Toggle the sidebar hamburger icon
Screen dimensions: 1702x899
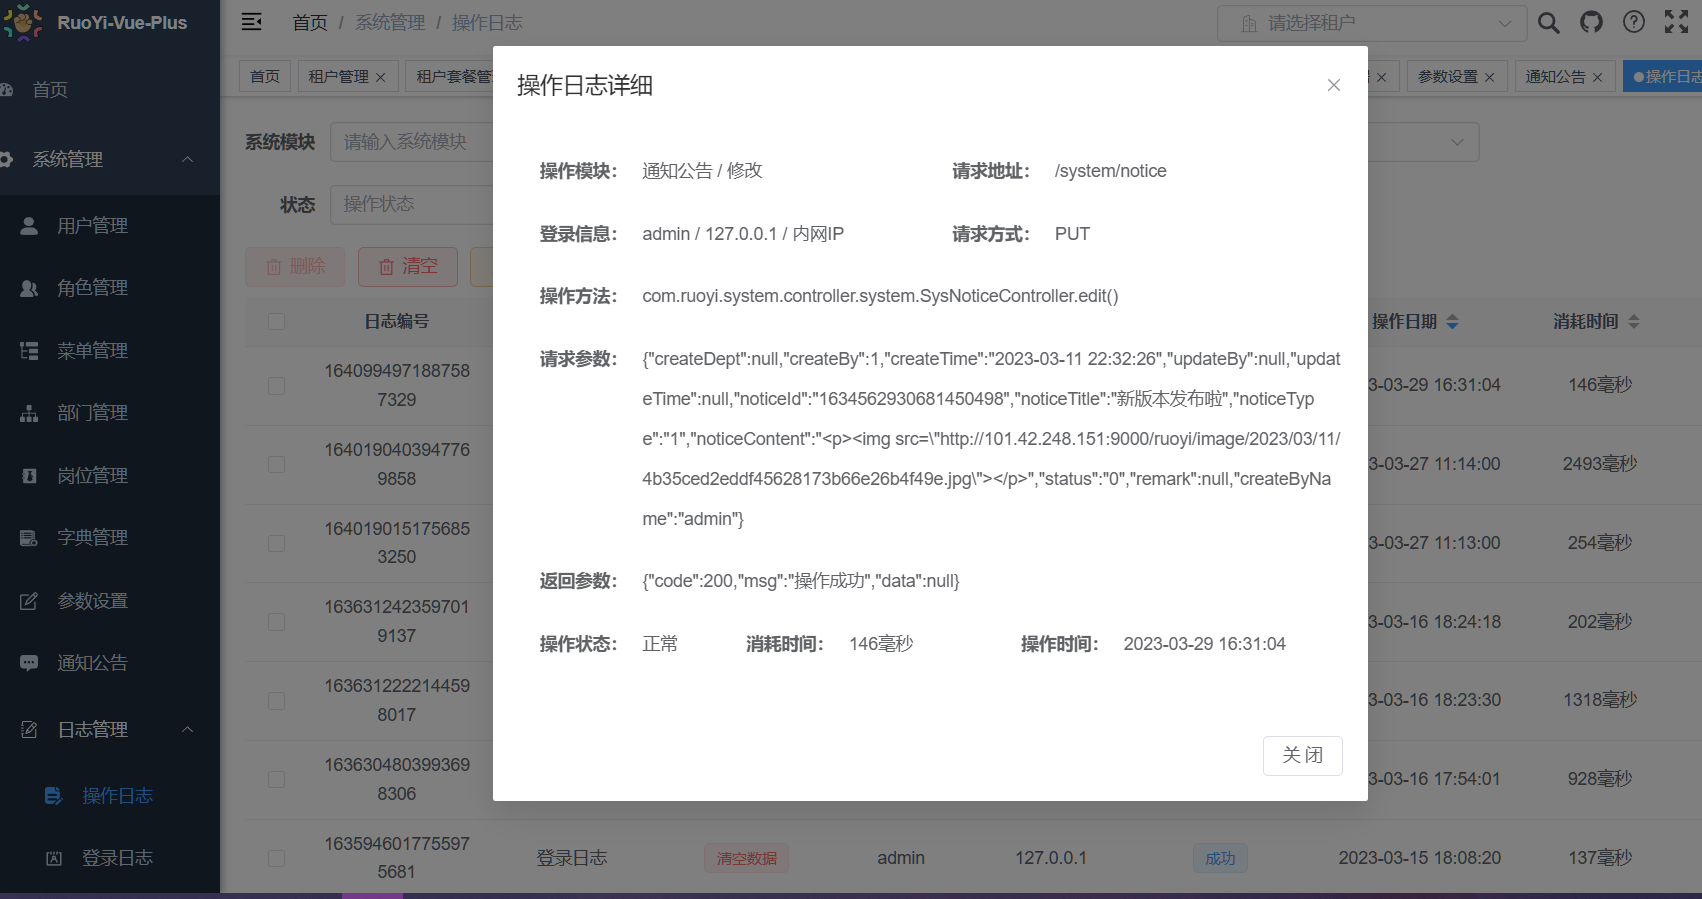coord(252,22)
